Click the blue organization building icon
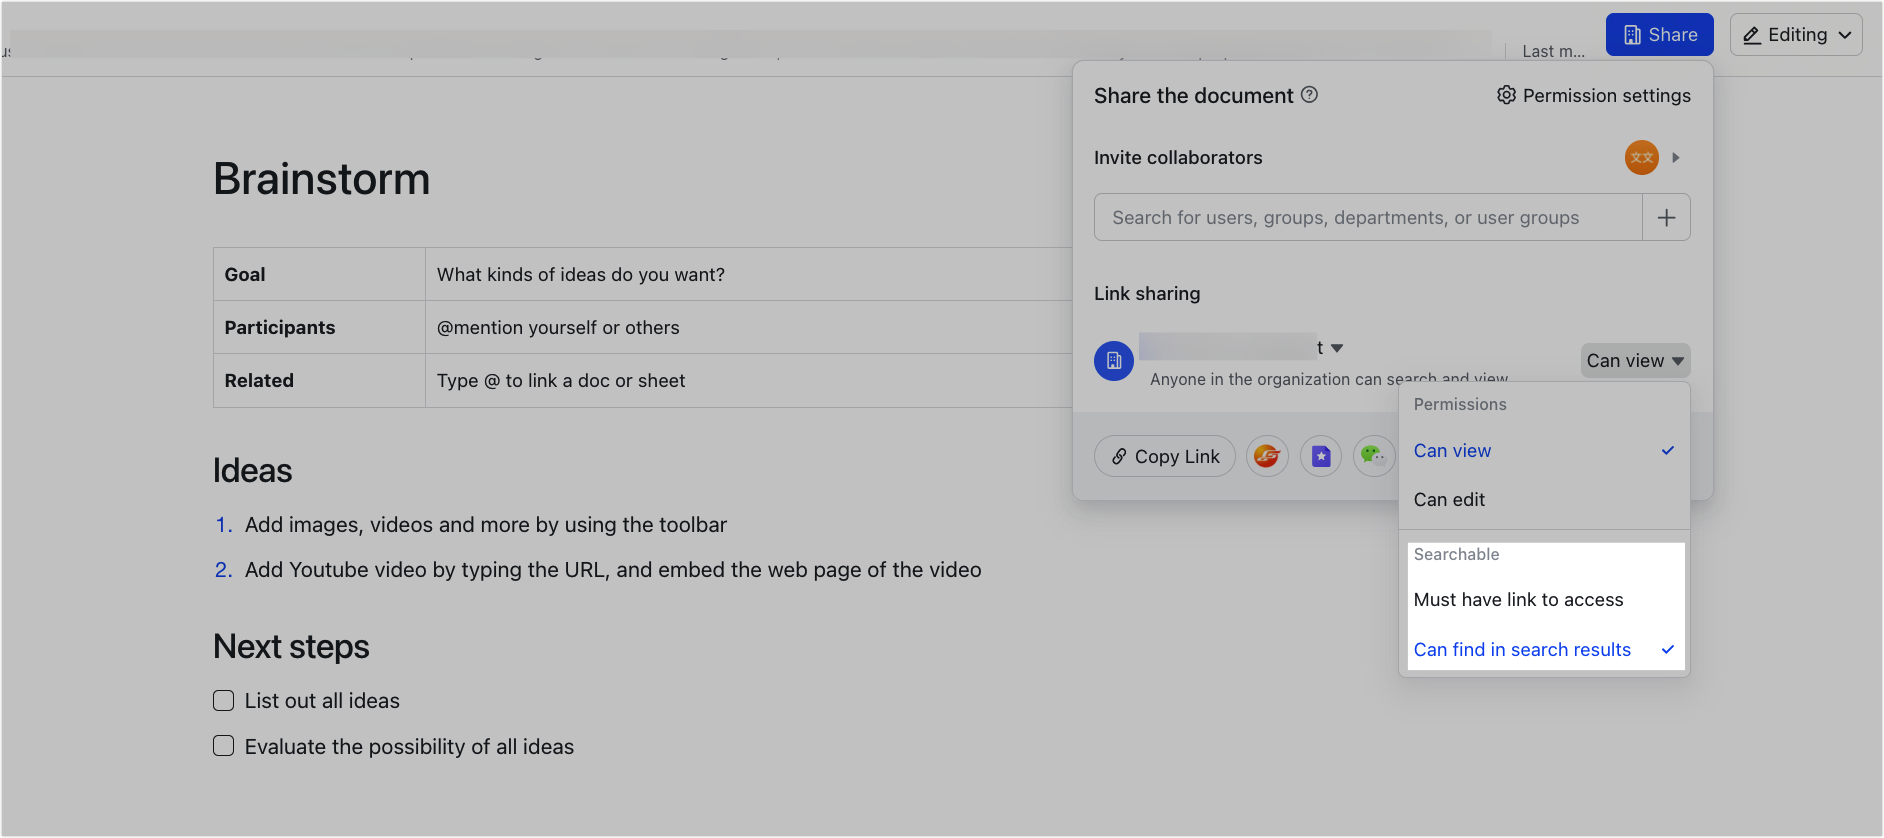The width and height of the screenshot is (1884, 838). 1114,361
